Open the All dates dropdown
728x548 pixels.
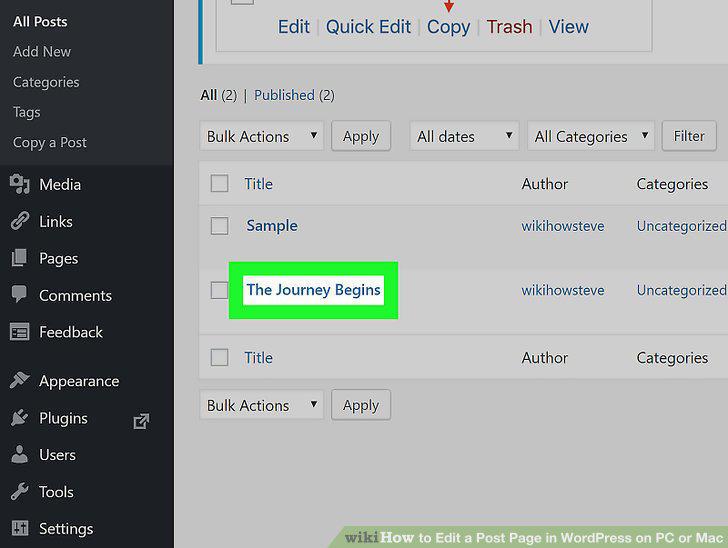coord(464,136)
